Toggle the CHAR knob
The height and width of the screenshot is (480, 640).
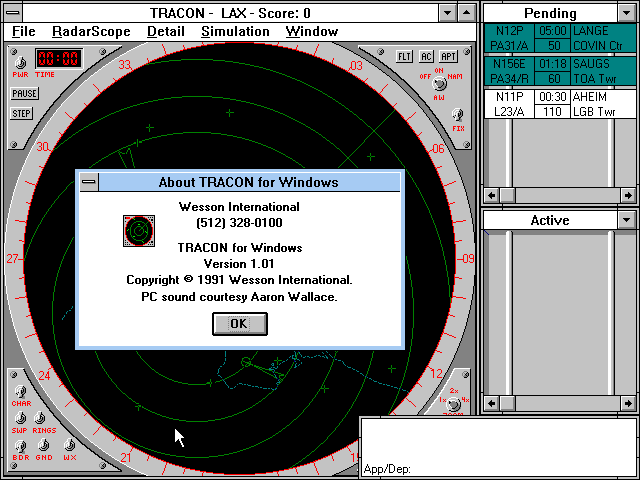(x=20, y=392)
